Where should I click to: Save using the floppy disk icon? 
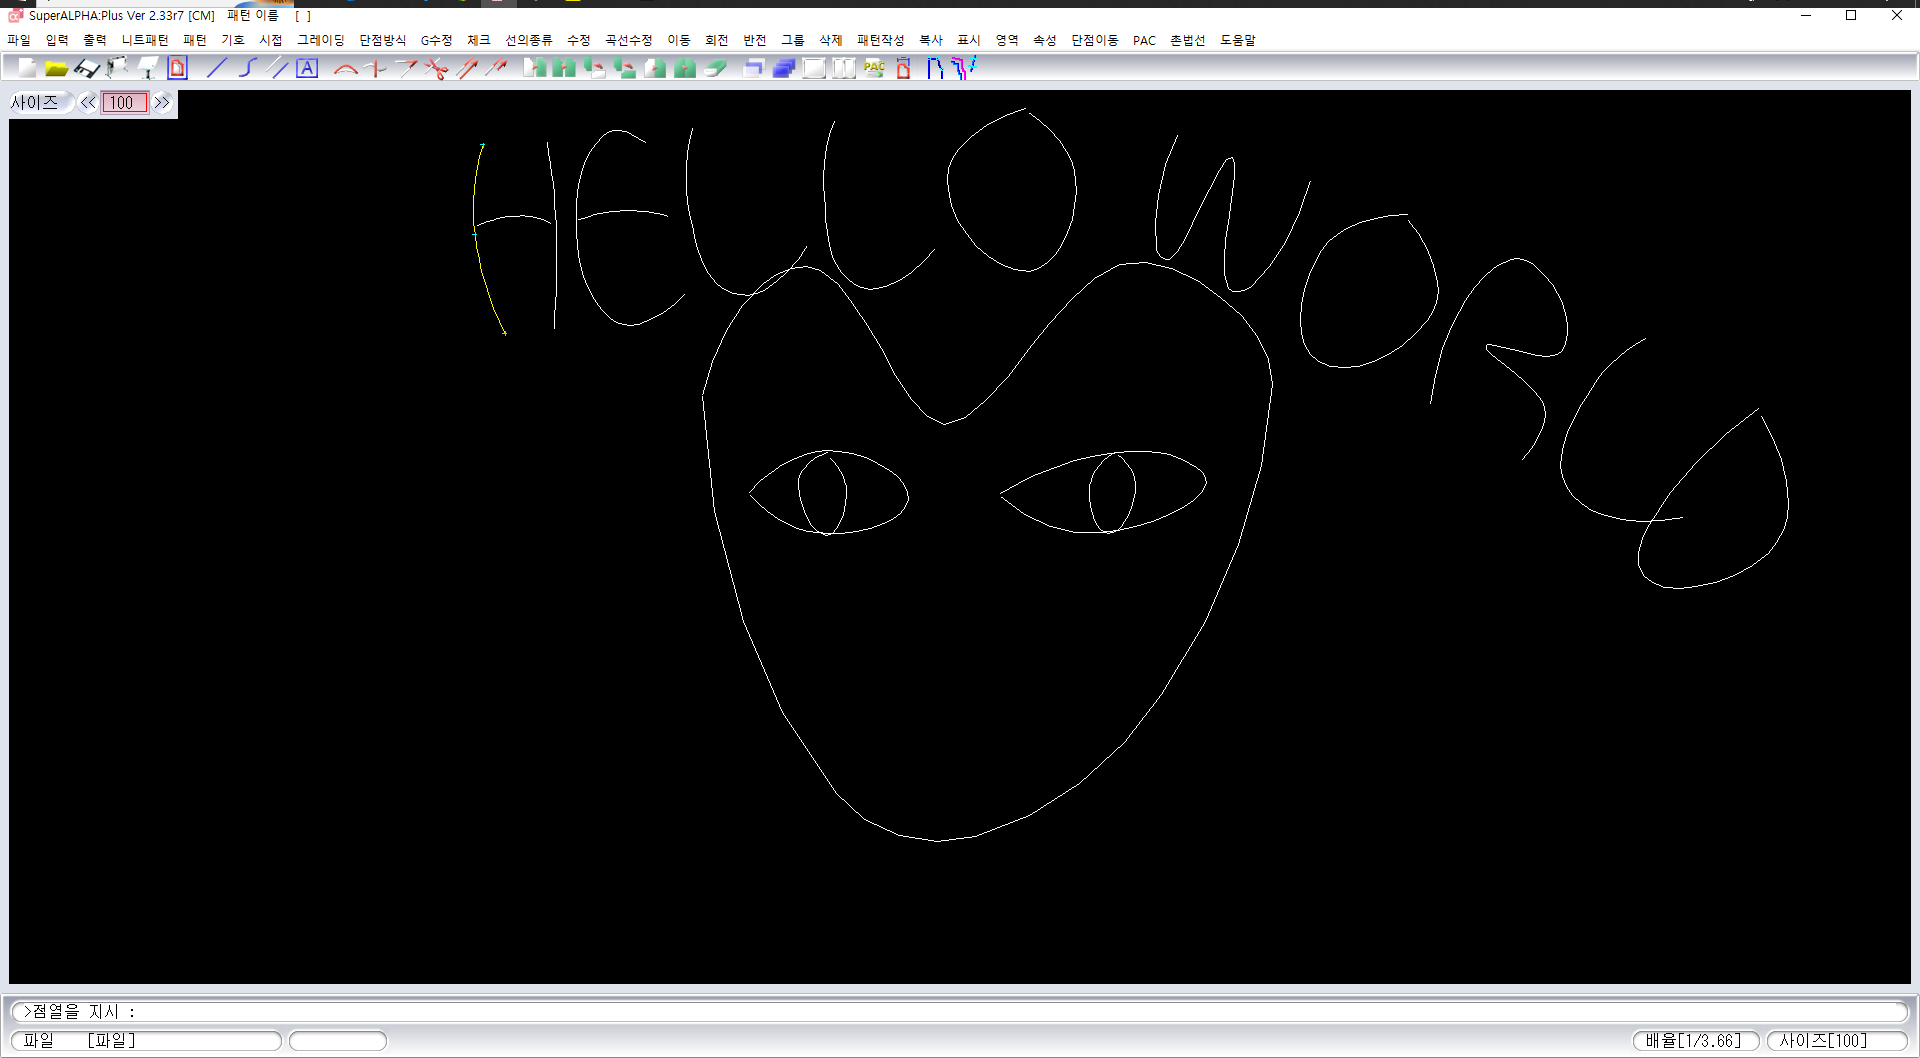coord(87,68)
